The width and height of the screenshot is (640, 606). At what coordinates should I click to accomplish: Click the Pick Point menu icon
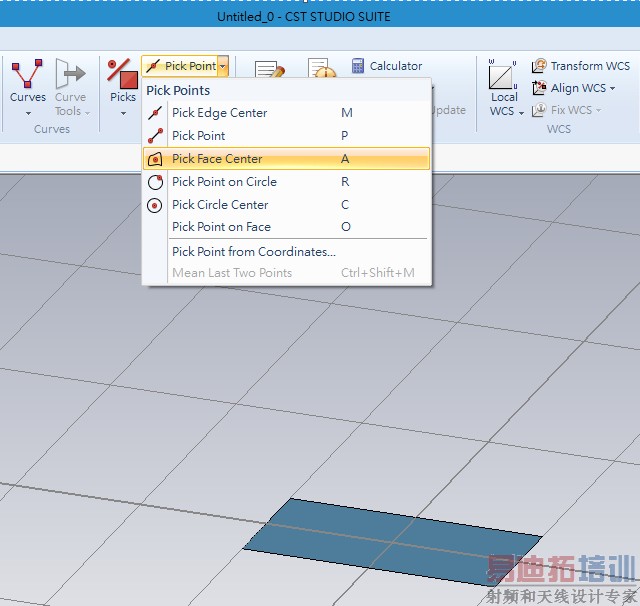(x=155, y=135)
